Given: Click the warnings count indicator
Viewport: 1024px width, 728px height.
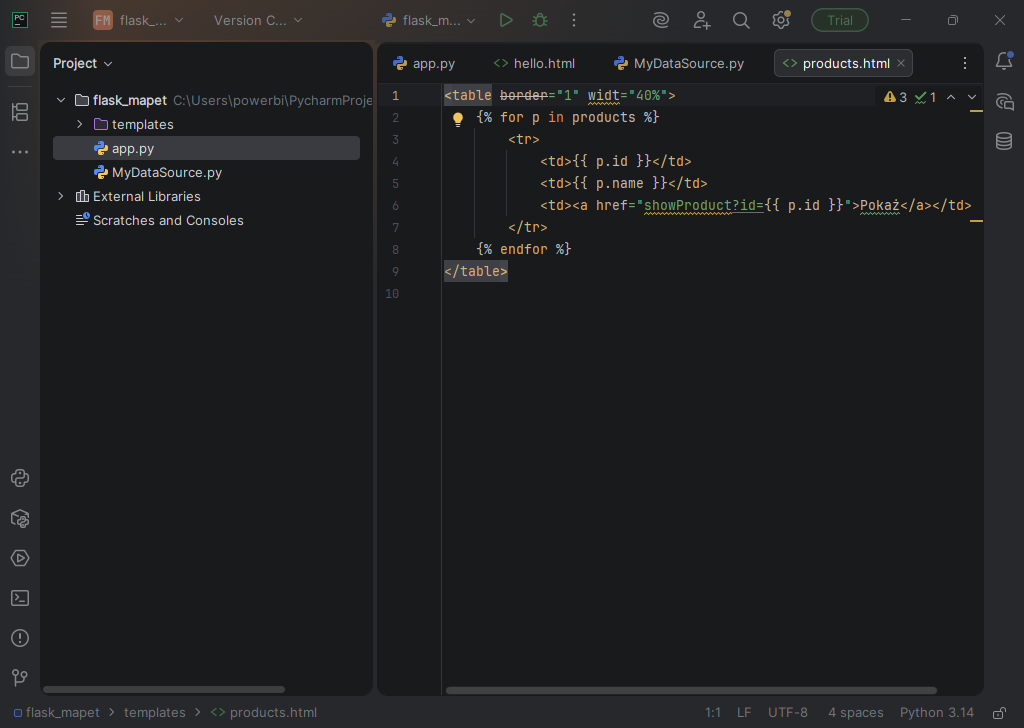Looking at the screenshot, I should pos(895,97).
